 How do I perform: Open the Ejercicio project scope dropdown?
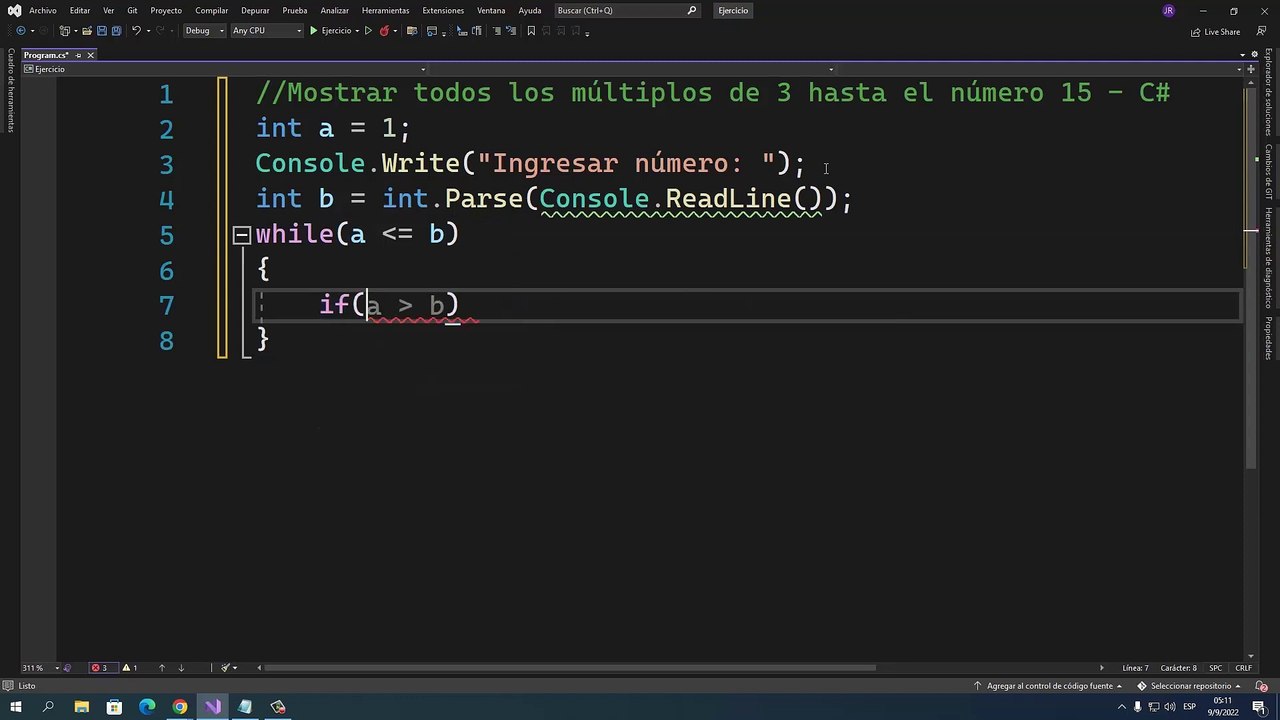(225, 69)
